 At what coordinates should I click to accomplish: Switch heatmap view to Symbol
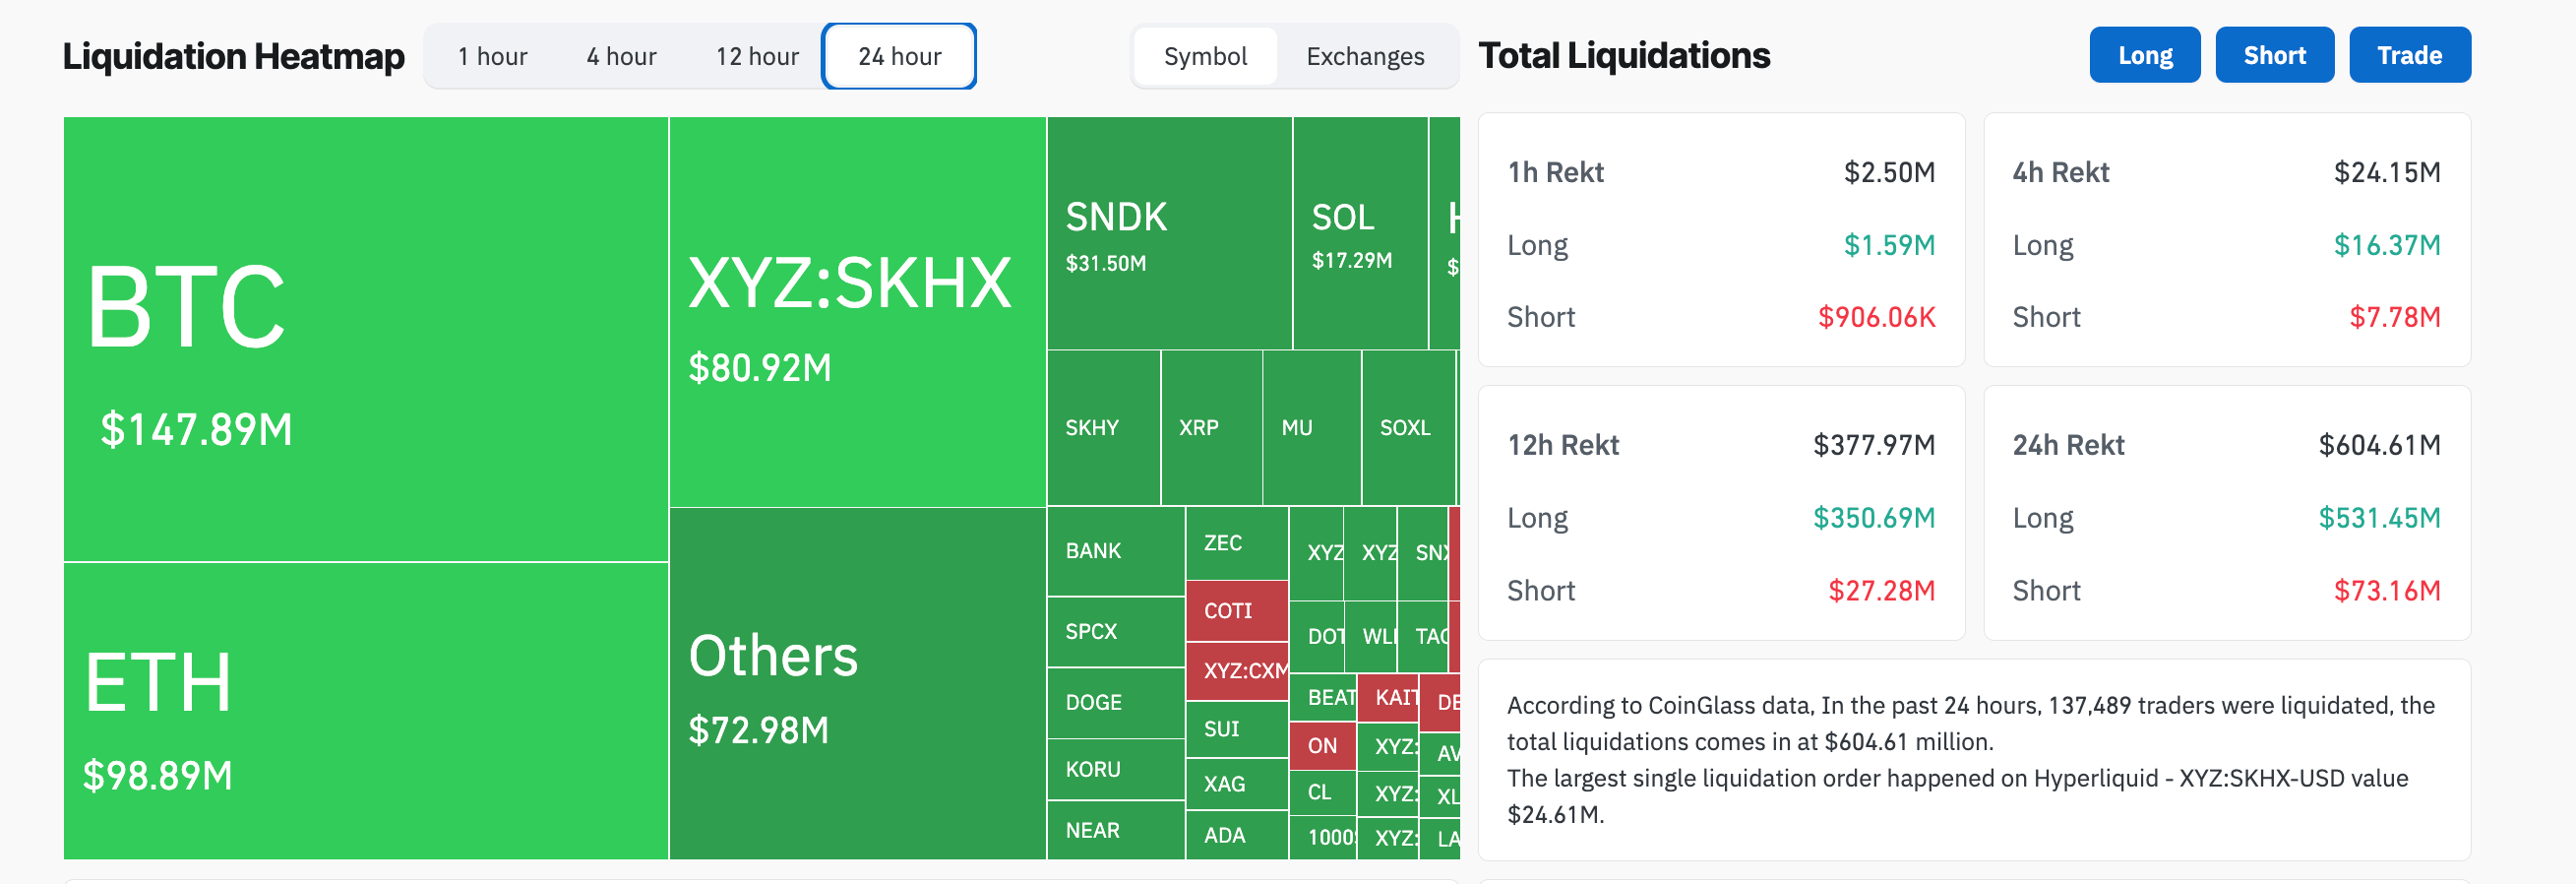tap(1205, 56)
